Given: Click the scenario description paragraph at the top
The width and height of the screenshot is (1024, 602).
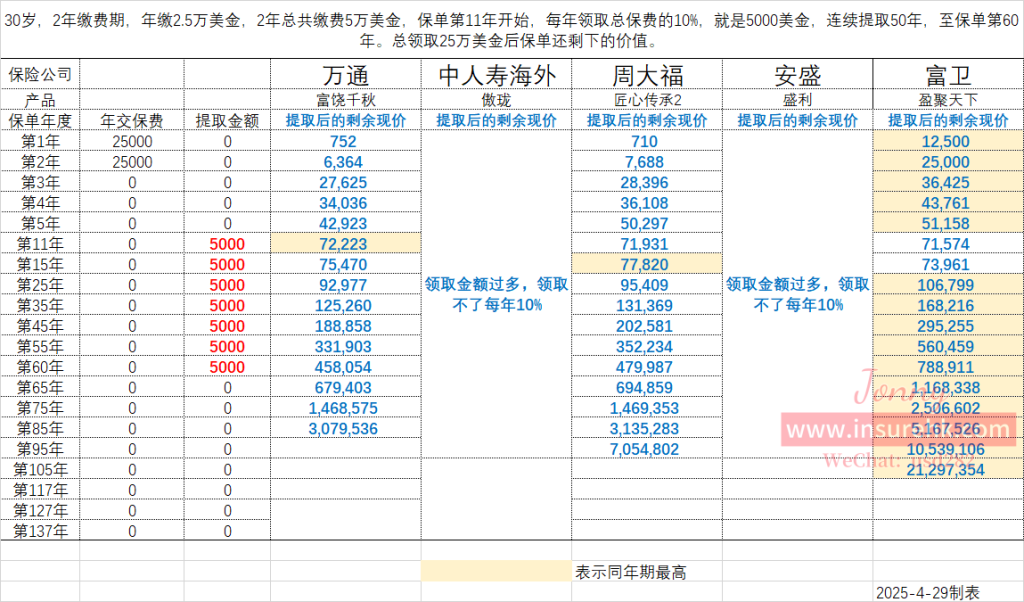Looking at the screenshot, I should (512, 30).
